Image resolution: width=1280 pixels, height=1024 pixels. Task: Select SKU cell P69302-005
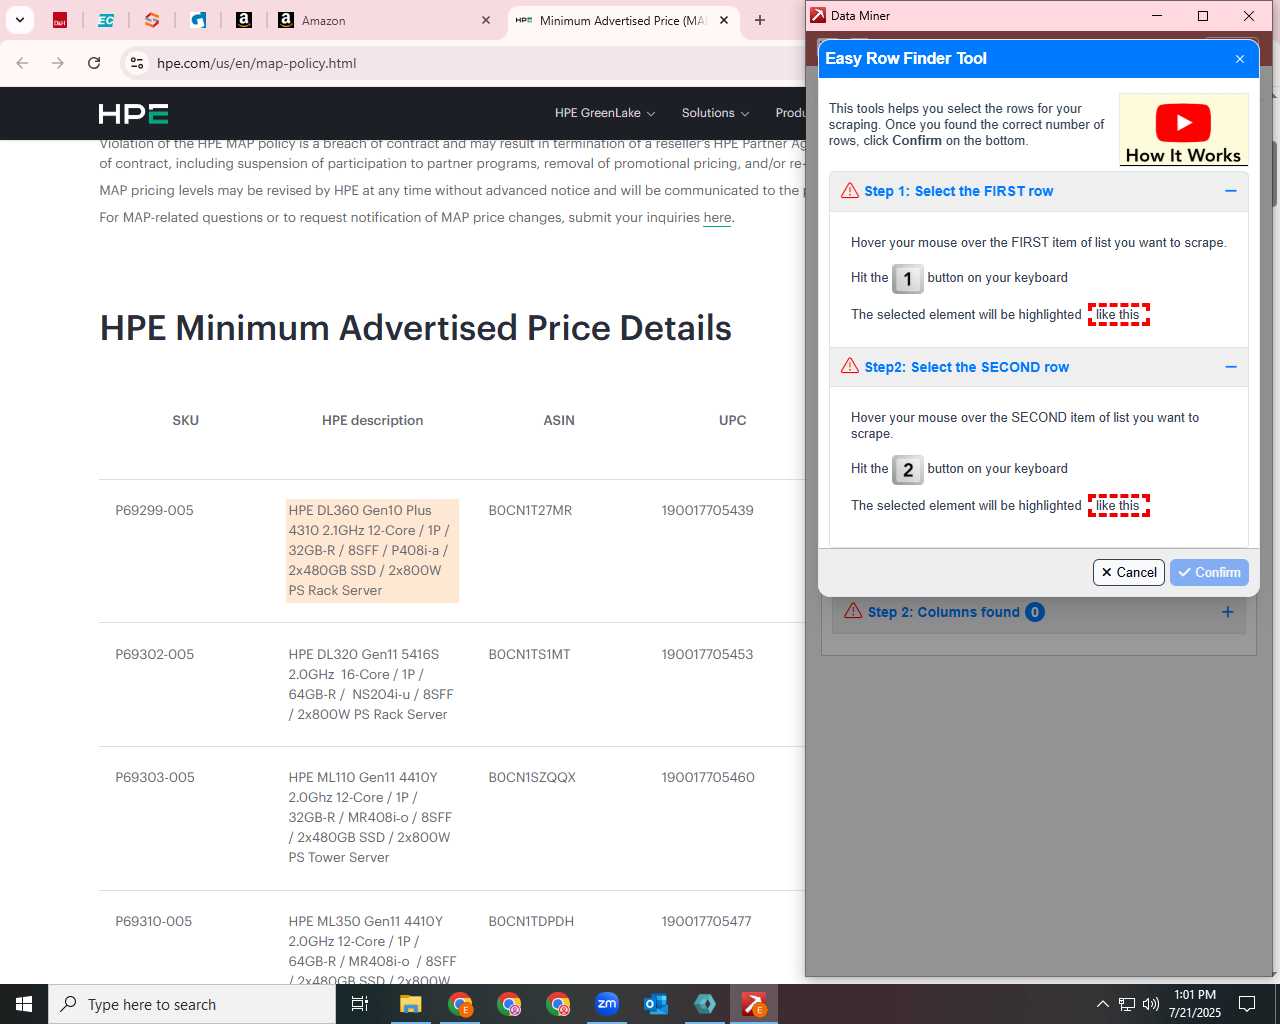[x=154, y=654]
